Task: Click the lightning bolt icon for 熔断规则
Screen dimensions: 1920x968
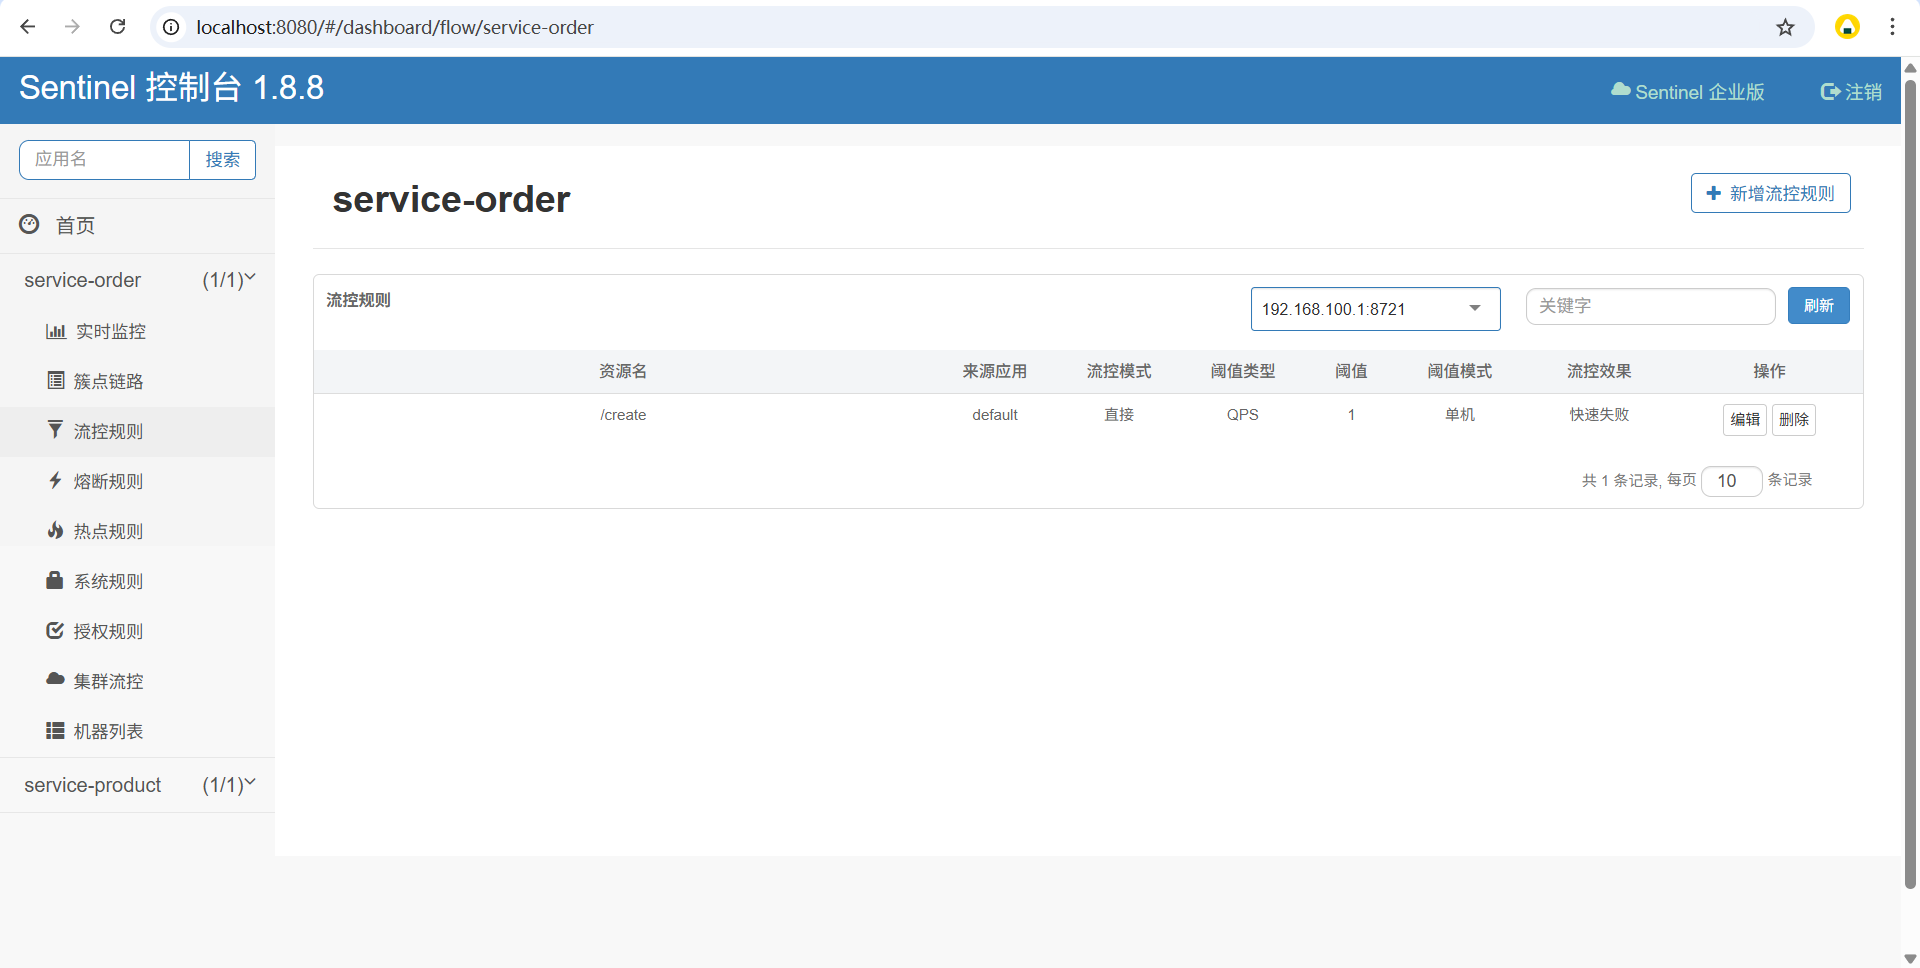Action: pos(56,480)
